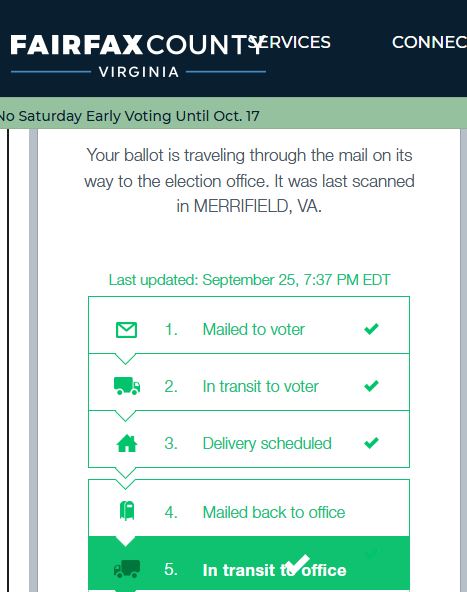Click the checkmark beside Mailed to voter
Screen dimensions: 467x592
point(371,329)
